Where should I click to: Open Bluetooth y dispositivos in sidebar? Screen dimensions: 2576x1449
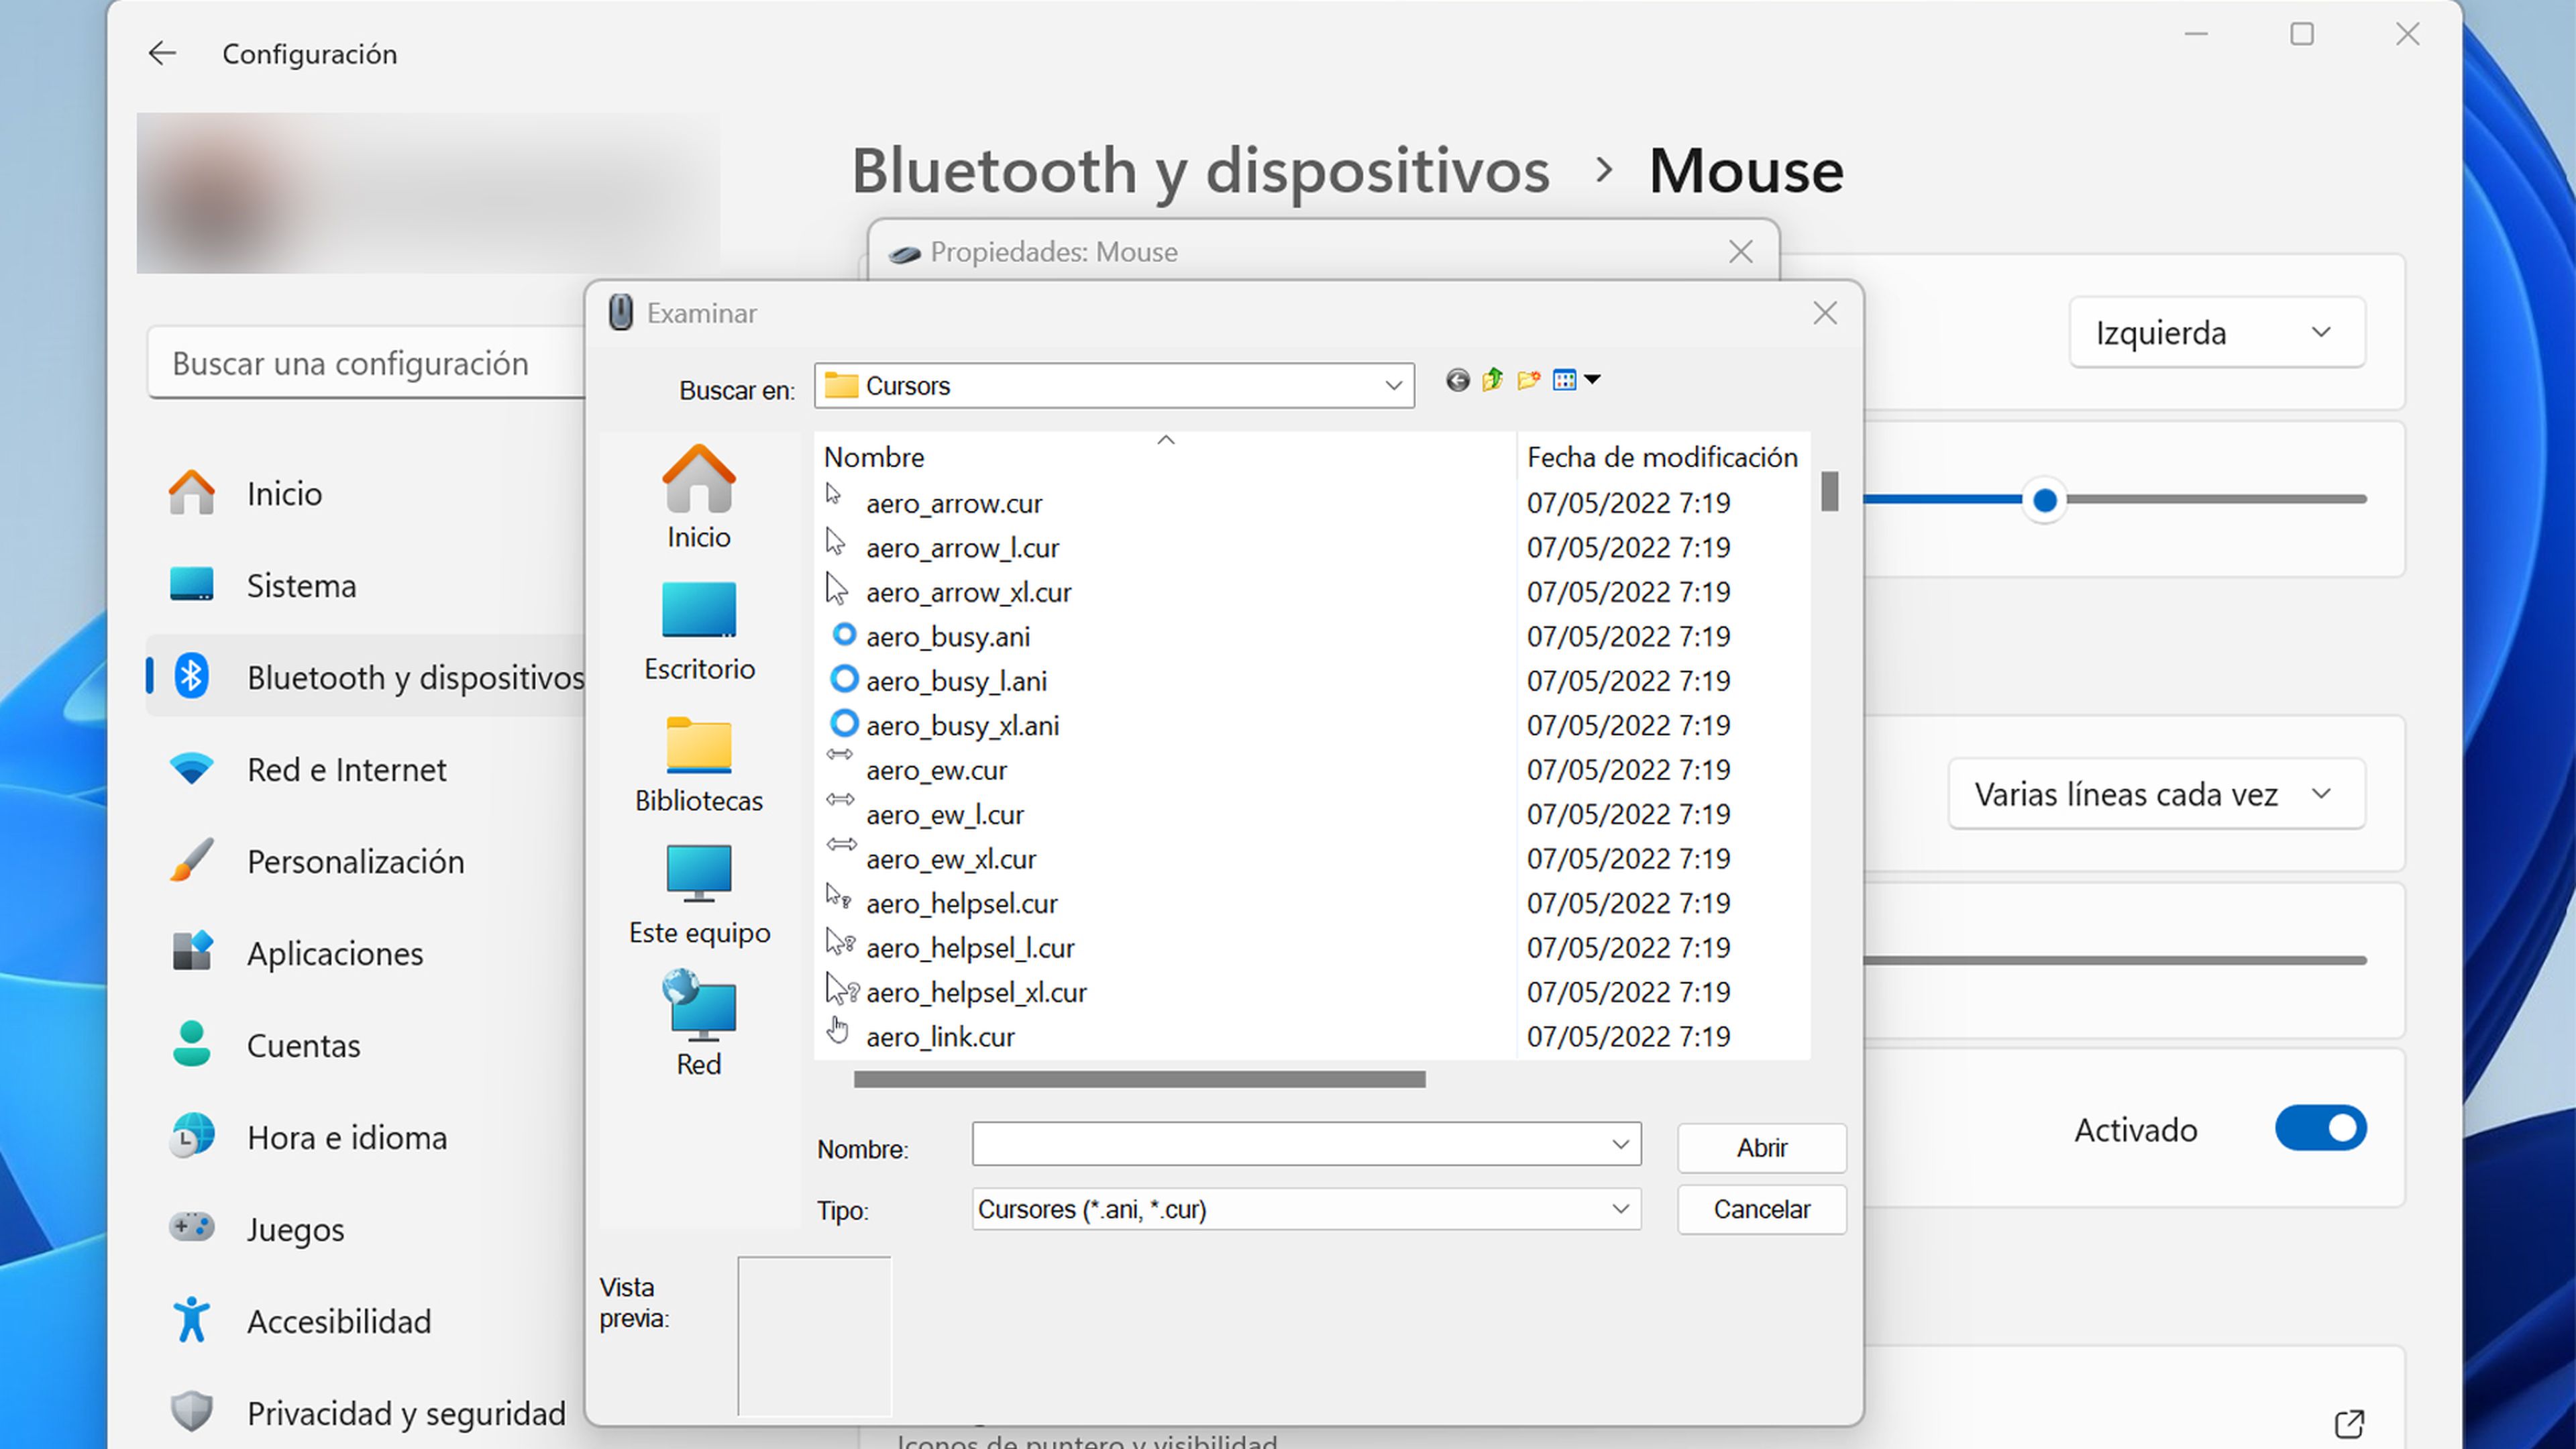[x=367, y=678]
